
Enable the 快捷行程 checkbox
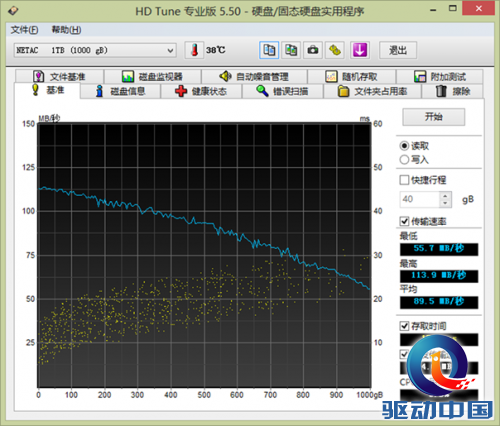404,180
